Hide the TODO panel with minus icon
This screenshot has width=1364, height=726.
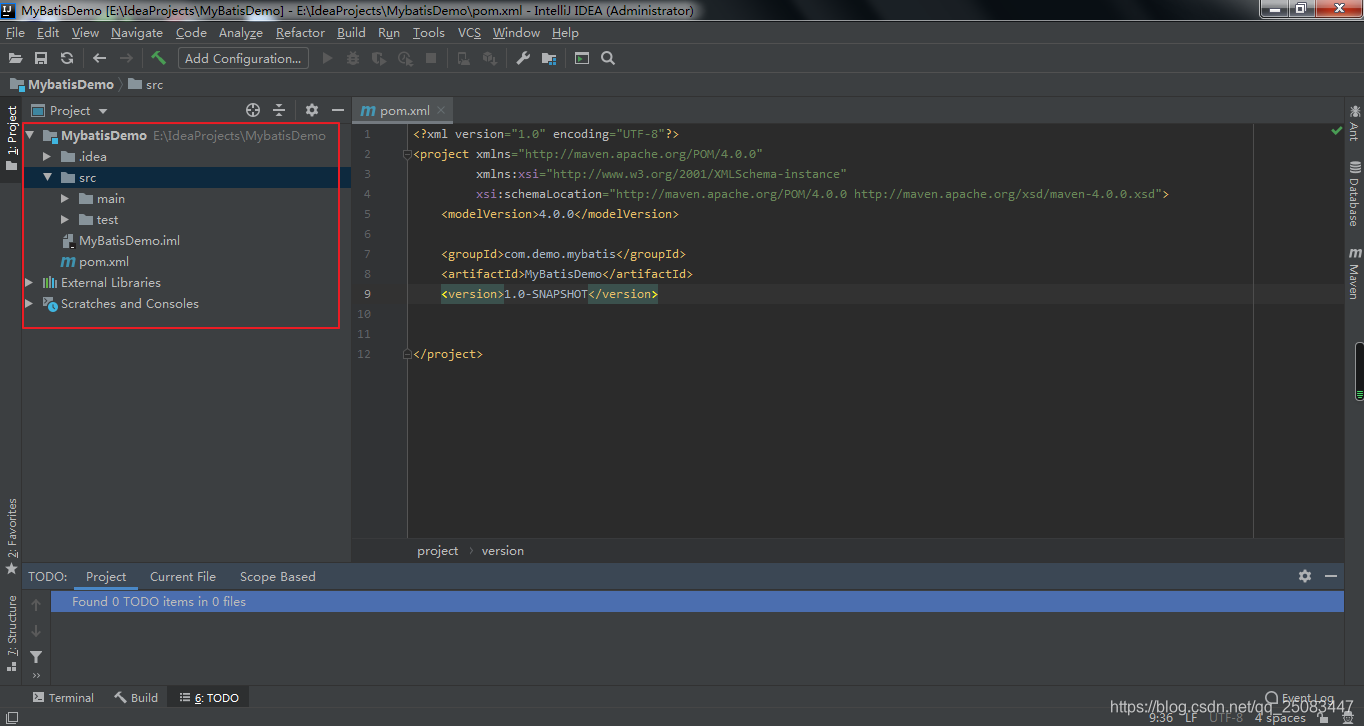click(x=1331, y=576)
